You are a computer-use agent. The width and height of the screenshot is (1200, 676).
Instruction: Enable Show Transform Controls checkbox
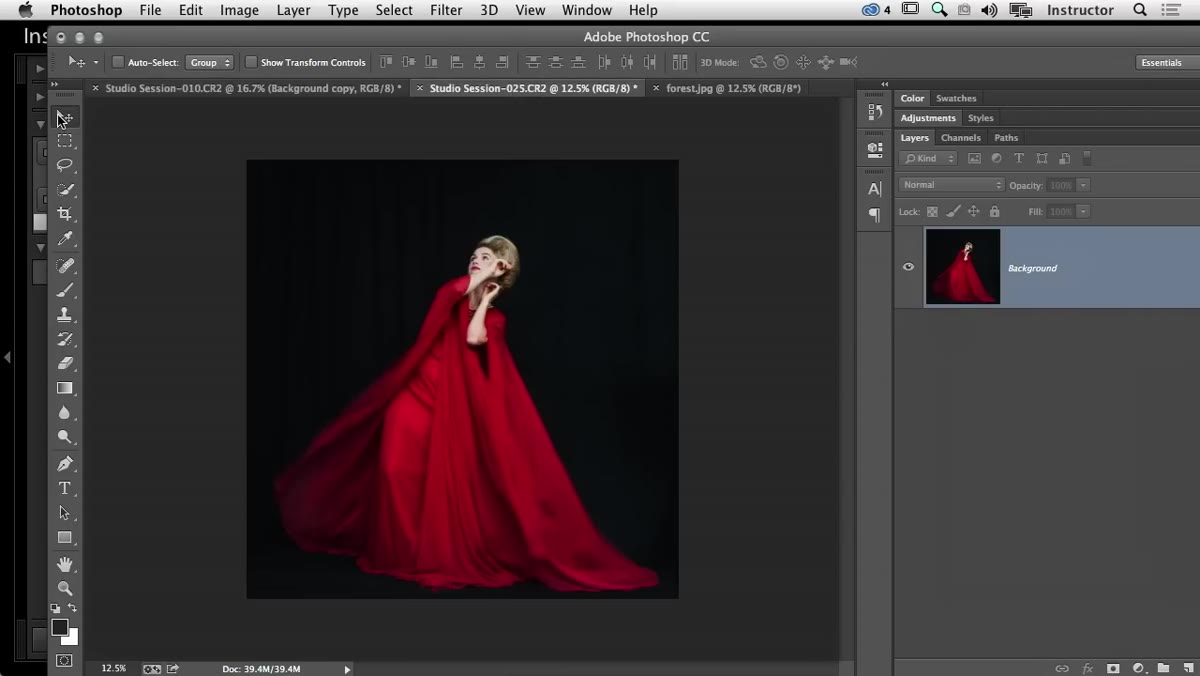(x=251, y=62)
